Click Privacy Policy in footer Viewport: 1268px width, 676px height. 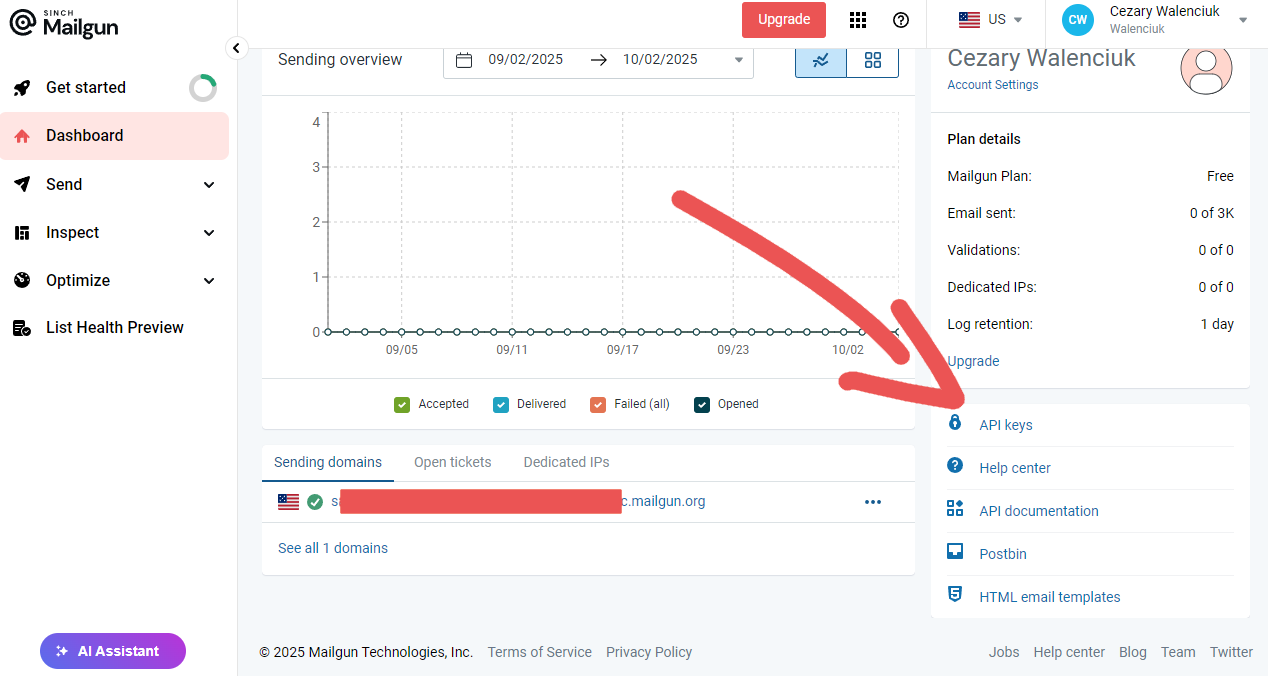click(649, 652)
